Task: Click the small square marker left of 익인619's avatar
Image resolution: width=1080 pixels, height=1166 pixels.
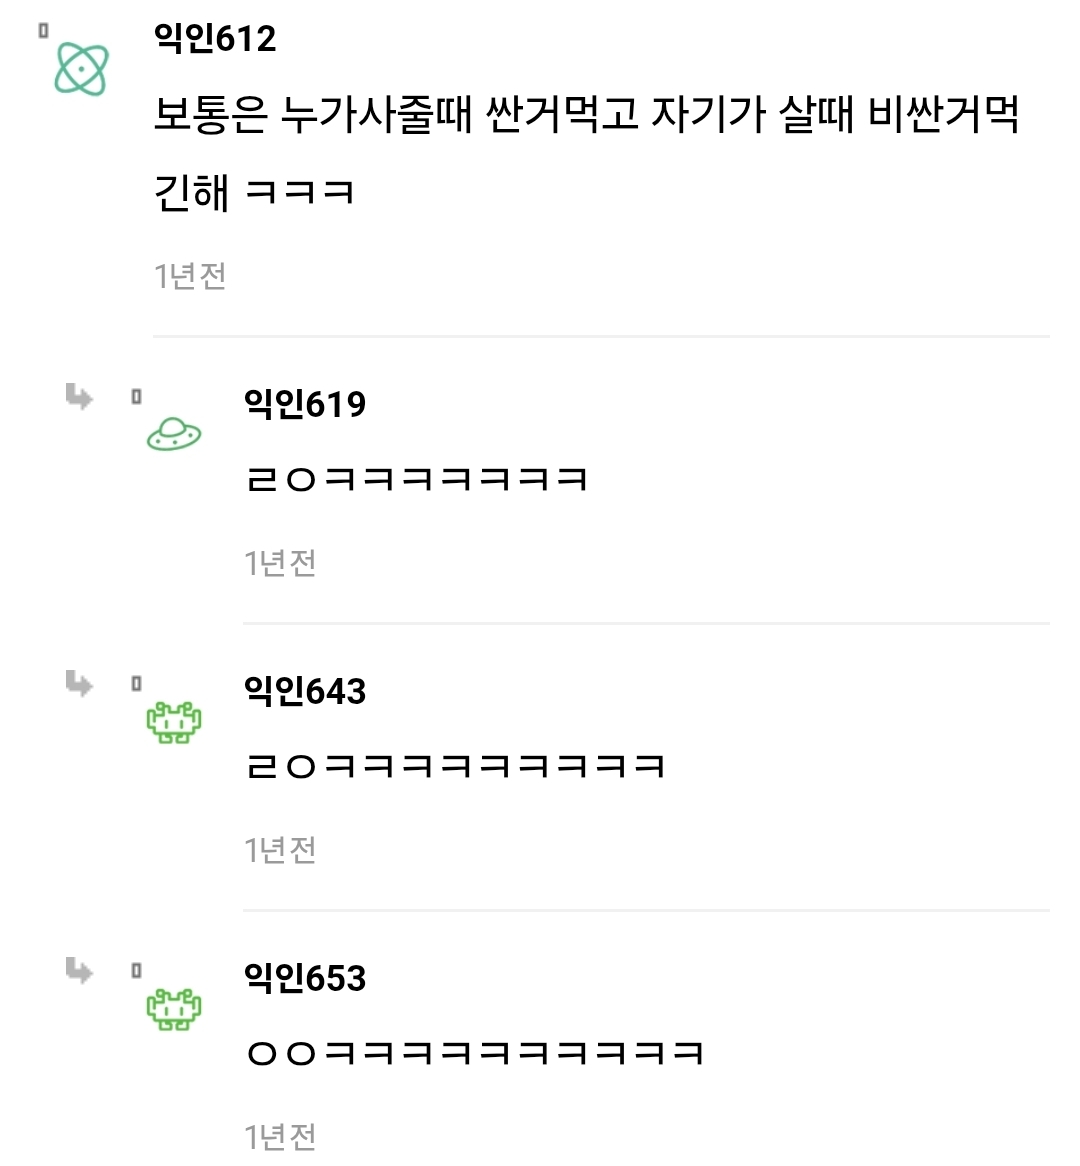Action: coord(136,397)
